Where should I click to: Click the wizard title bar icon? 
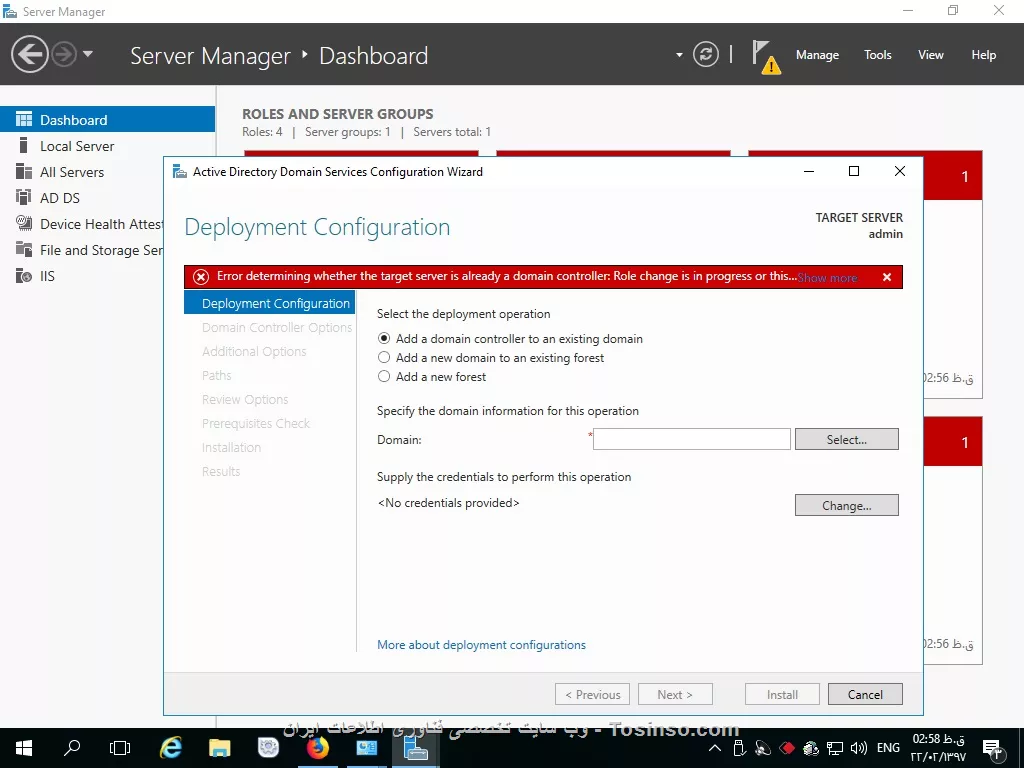(x=180, y=171)
